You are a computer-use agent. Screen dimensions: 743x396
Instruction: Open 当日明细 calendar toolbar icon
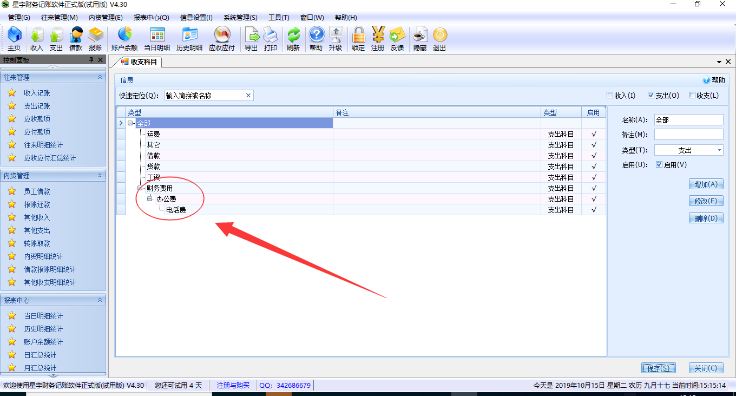157,38
